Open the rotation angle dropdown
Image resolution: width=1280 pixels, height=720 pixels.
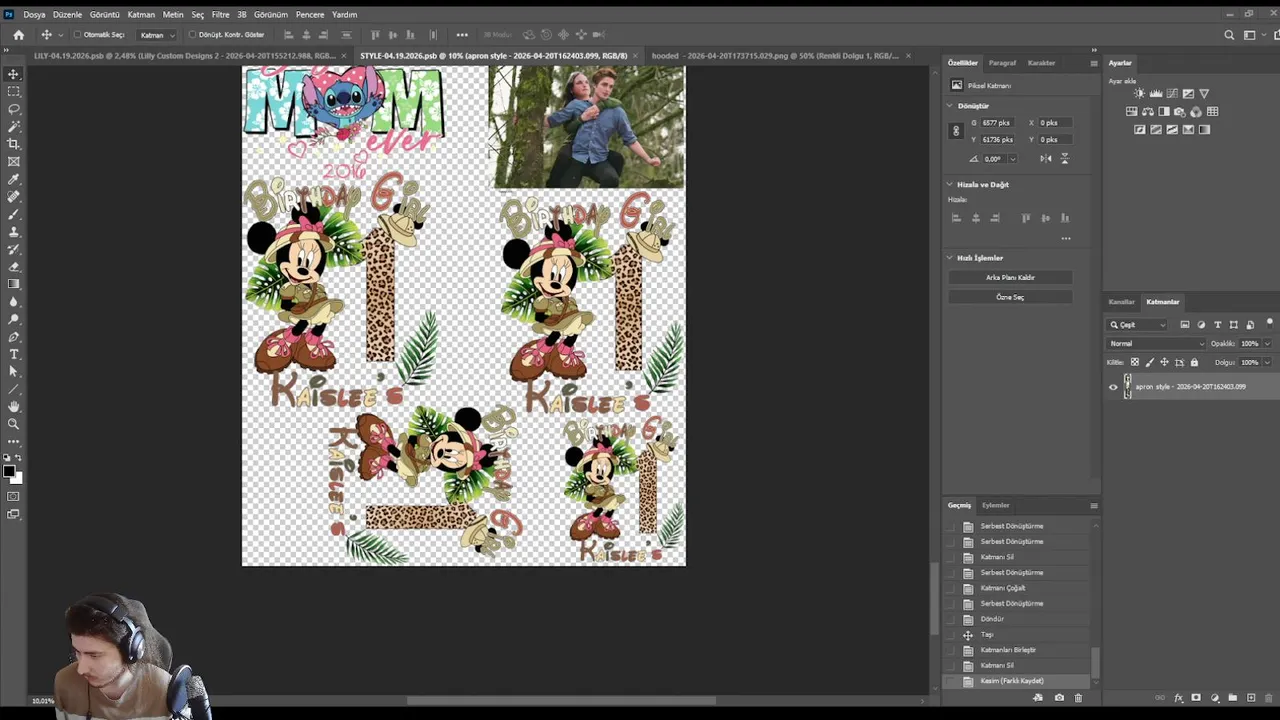[1013, 158]
